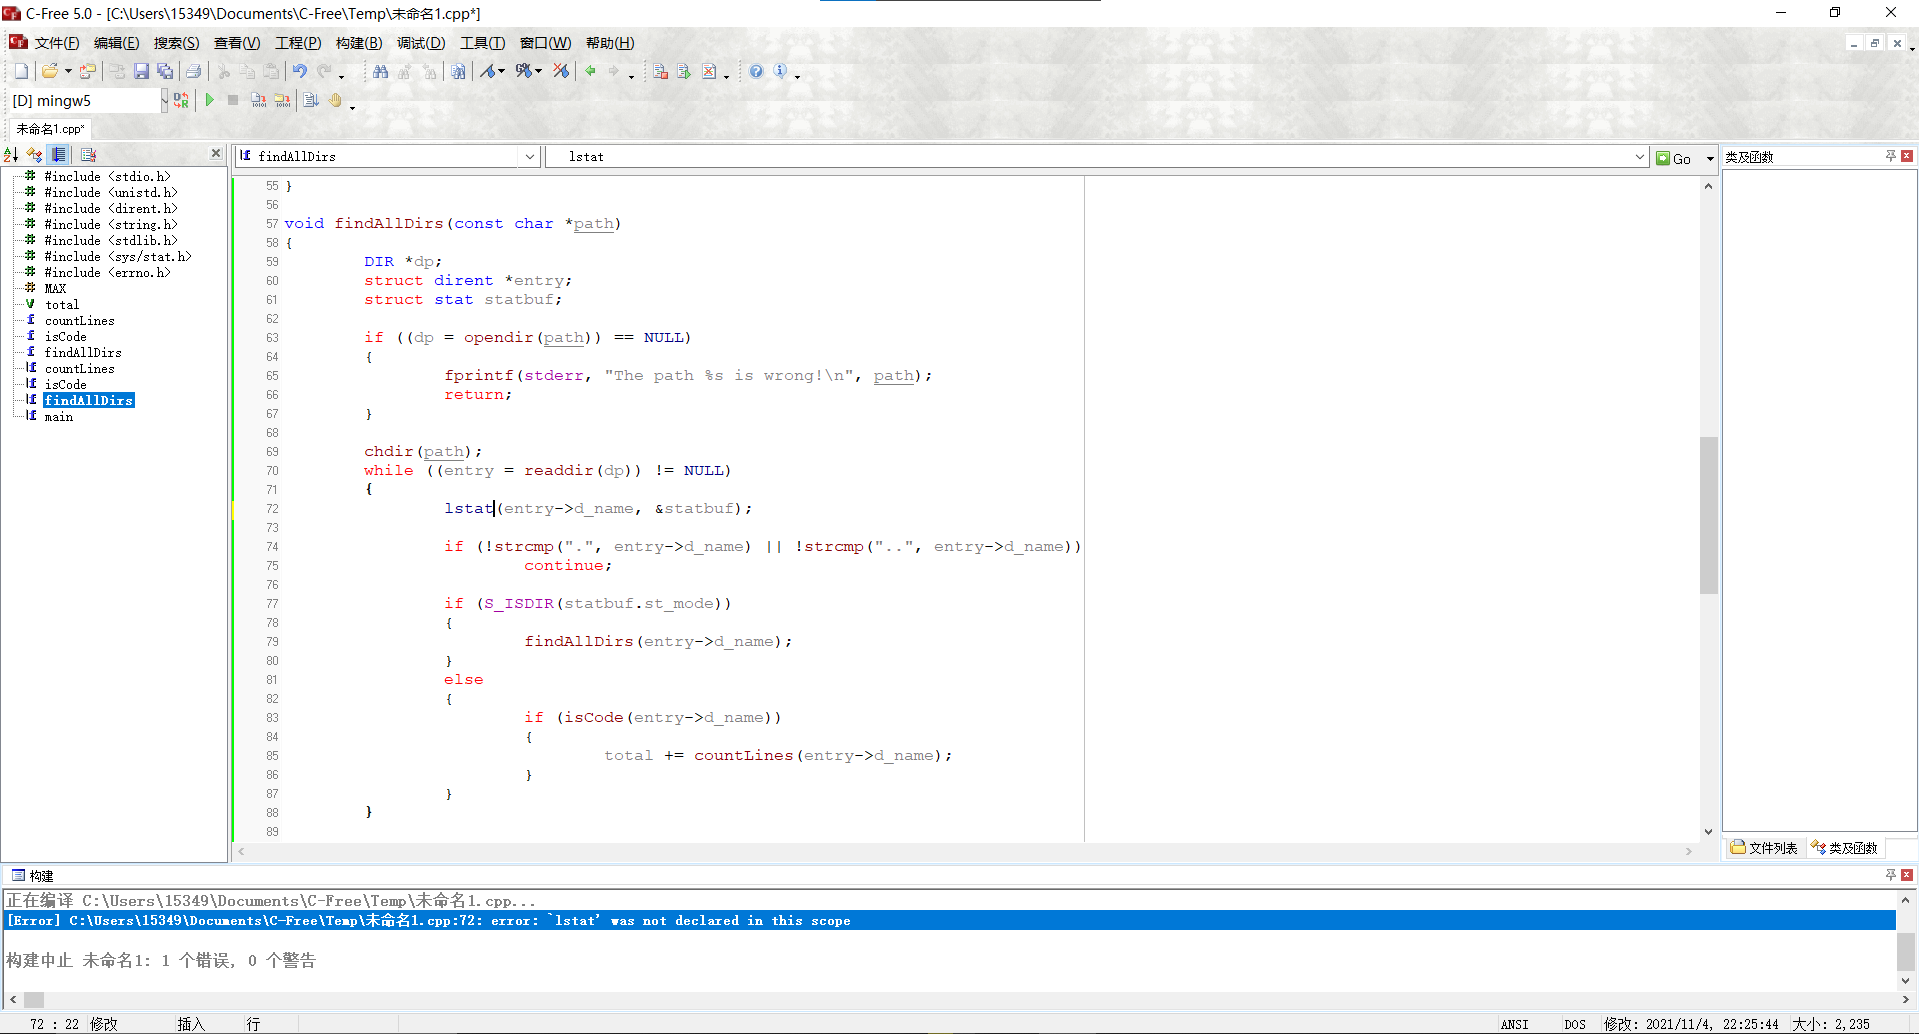This screenshot has height=1034, width=1919.
Task: Select main in the symbol tree
Action: tap(59, 417)
